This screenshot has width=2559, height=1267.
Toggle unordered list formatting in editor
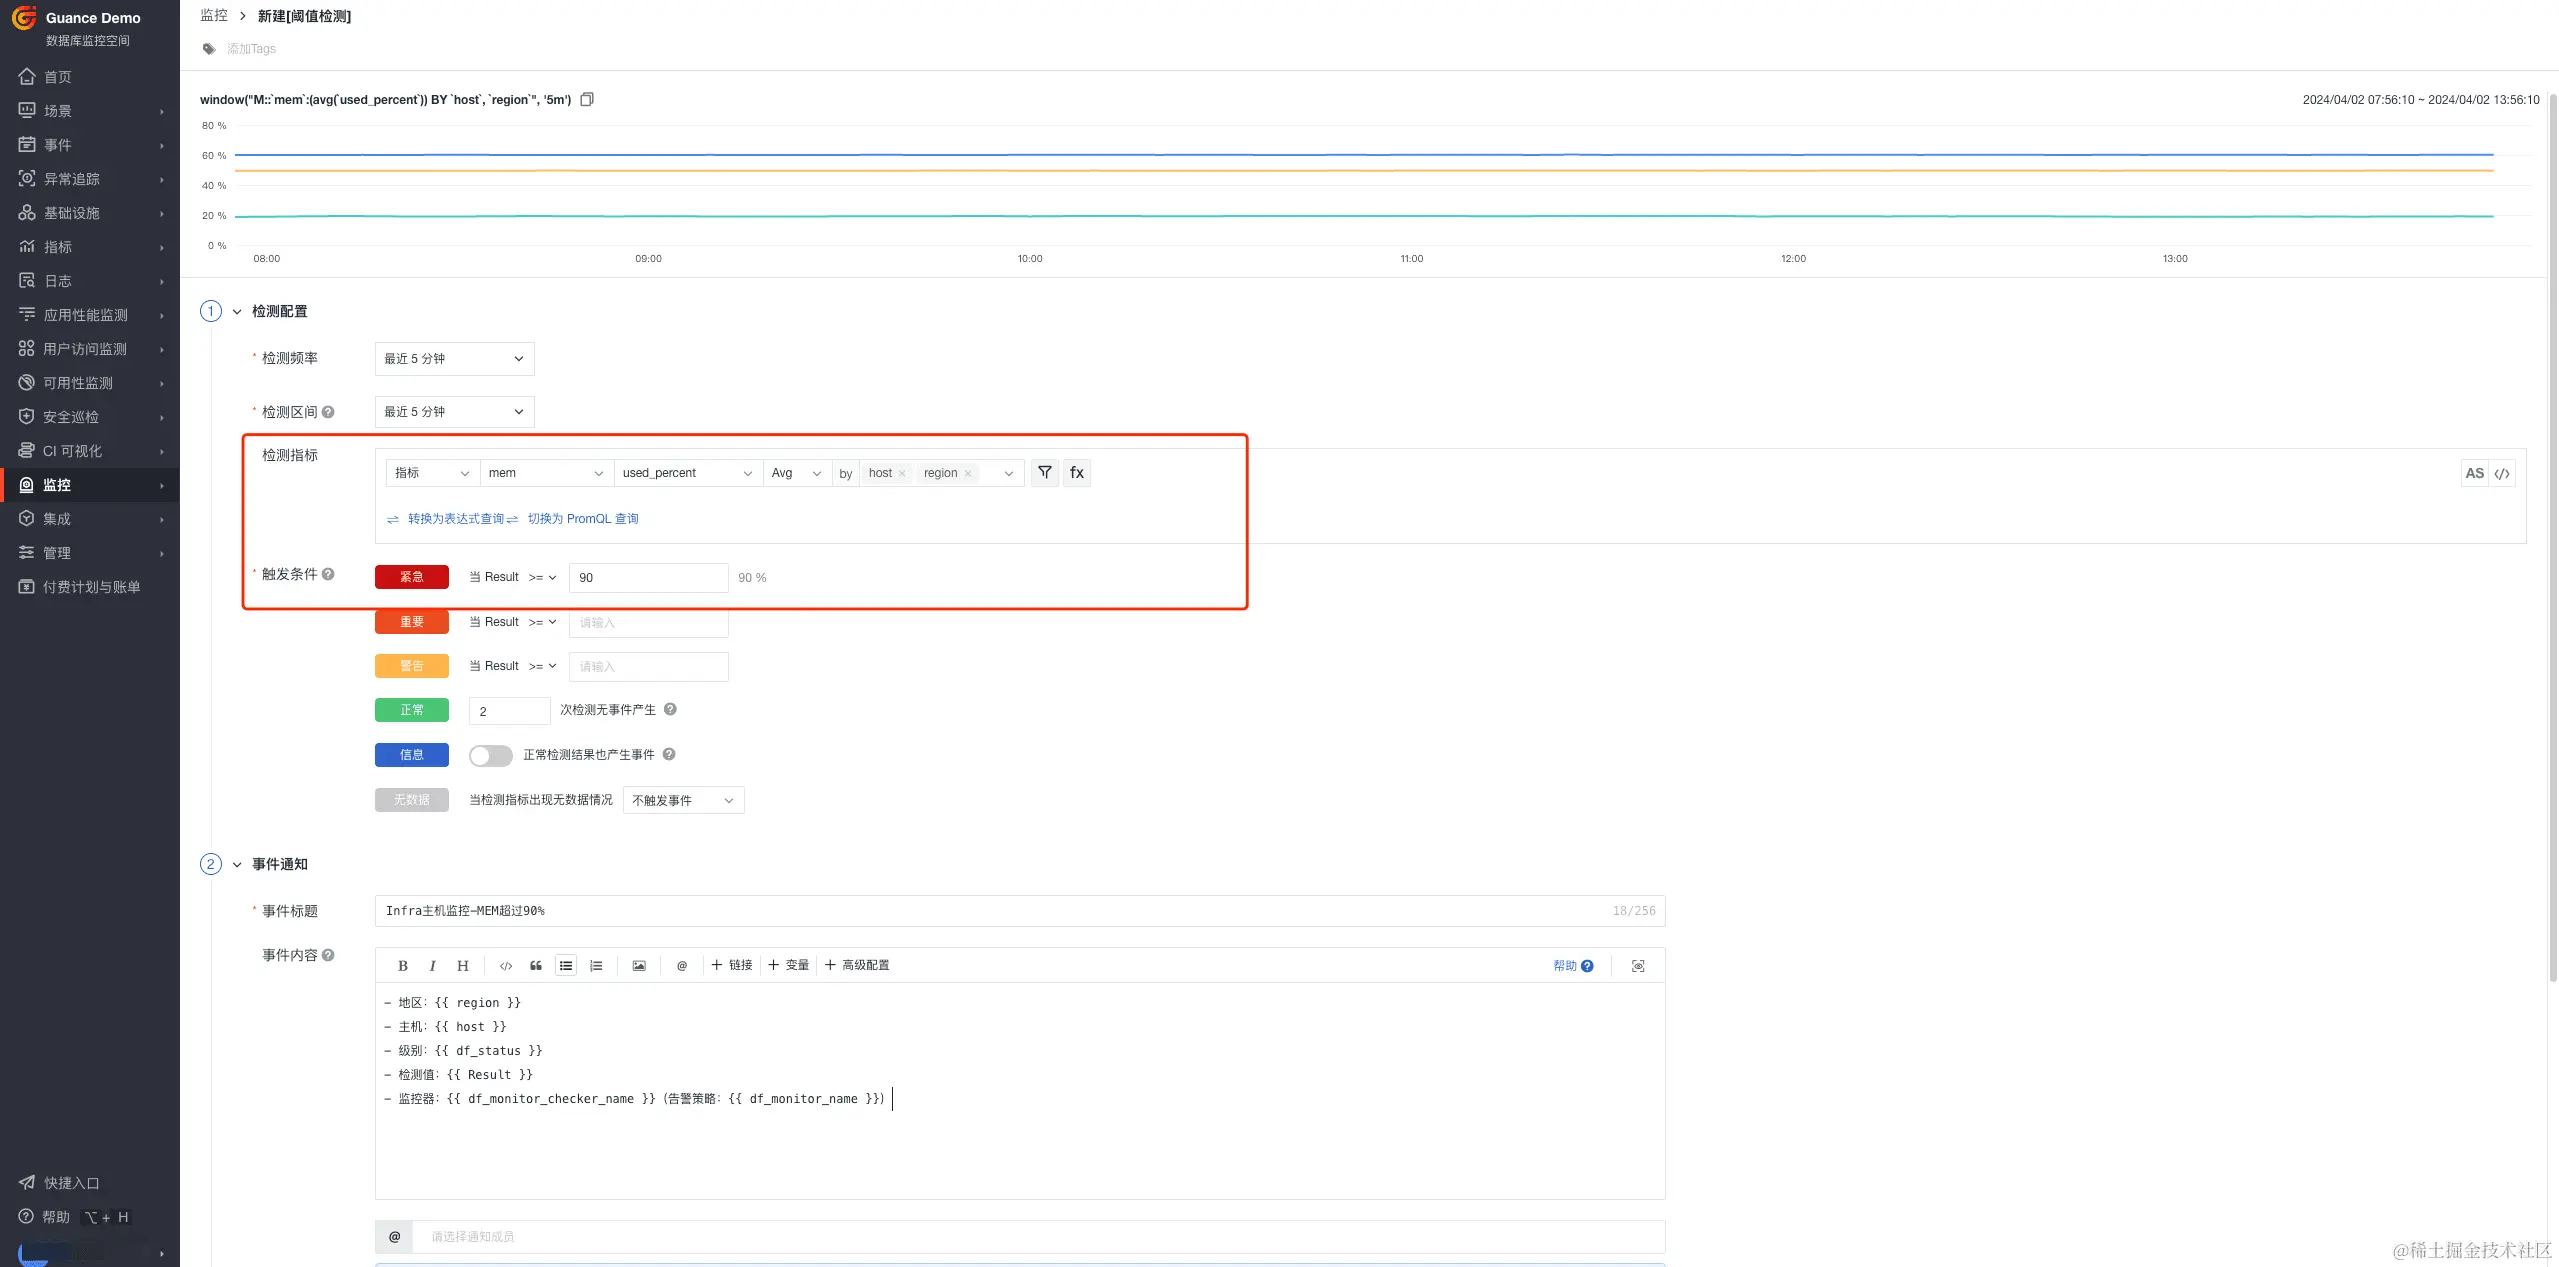click(566, 966)
